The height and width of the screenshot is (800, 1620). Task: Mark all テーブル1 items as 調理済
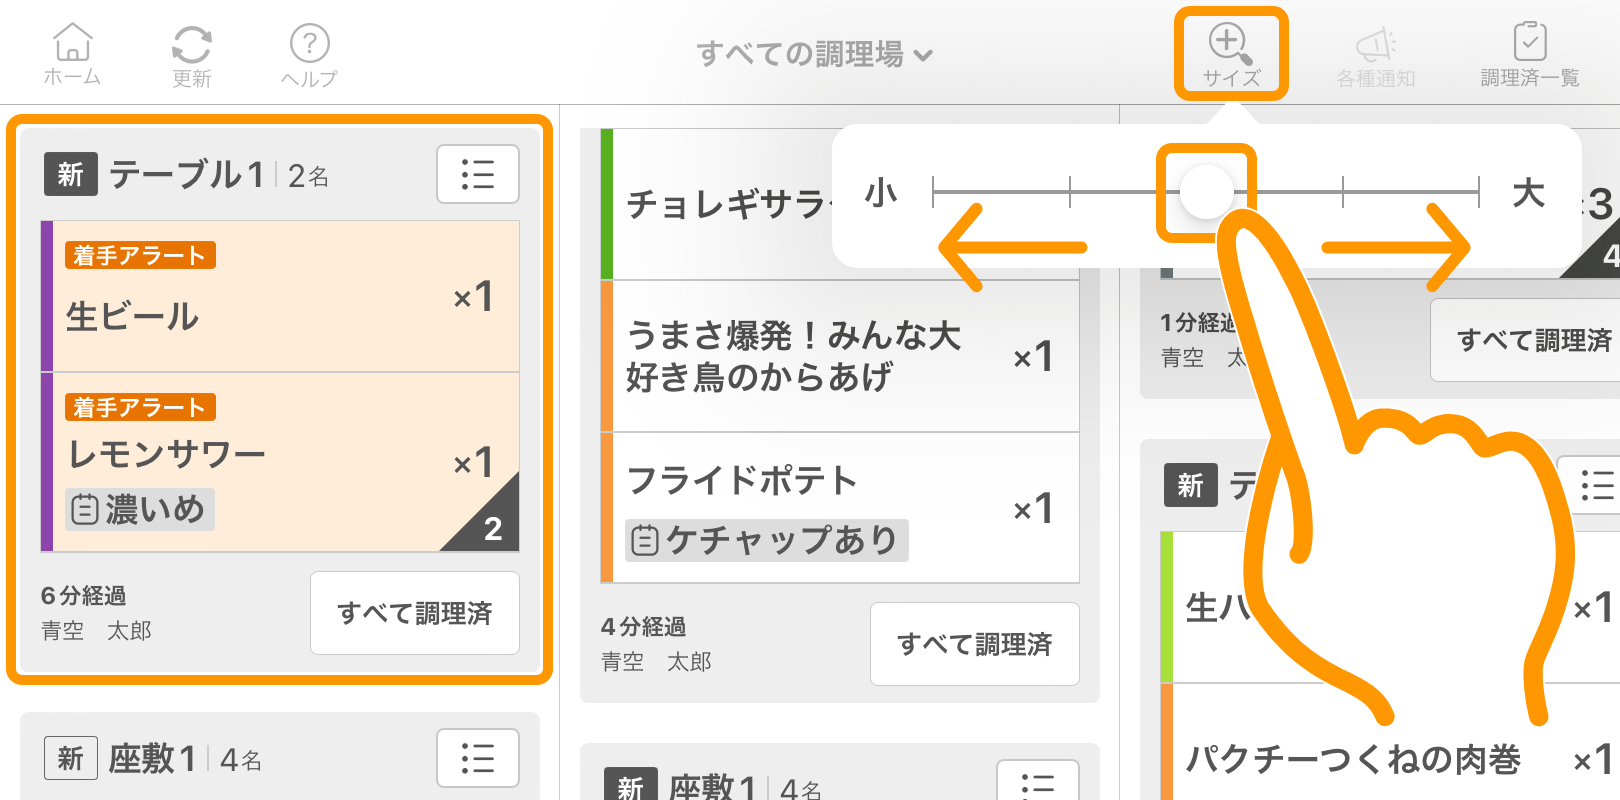coord(415,613)
